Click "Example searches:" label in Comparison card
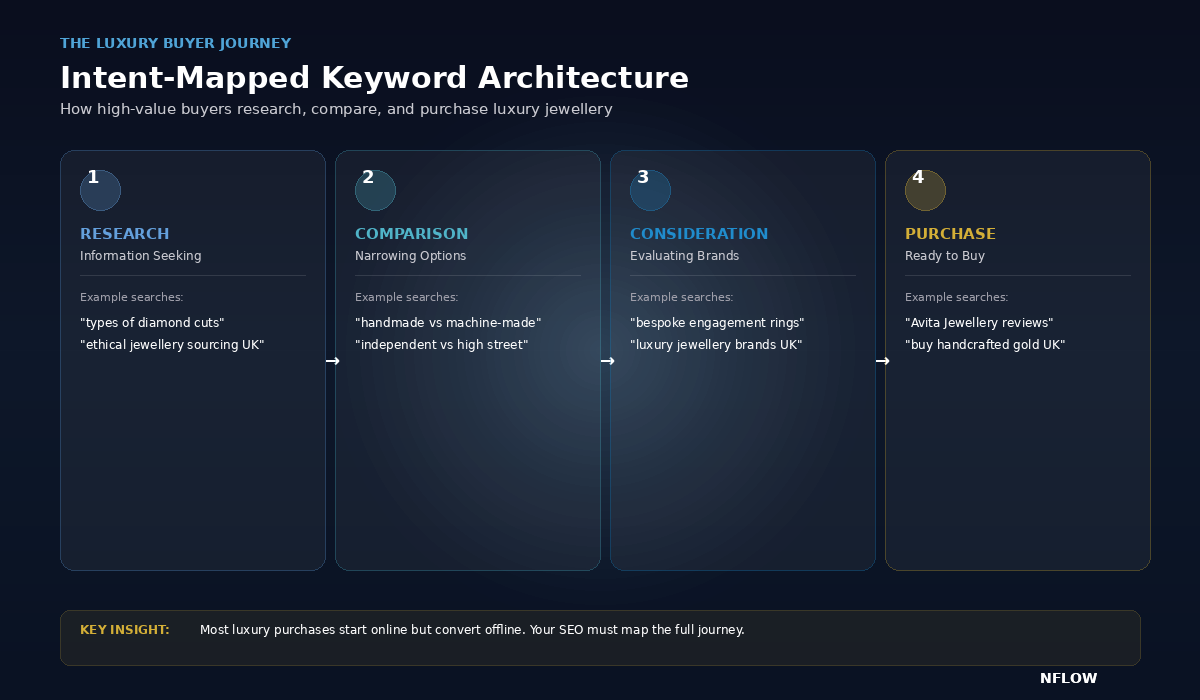The image size is (1200, 700). click(x=407, y=297)
